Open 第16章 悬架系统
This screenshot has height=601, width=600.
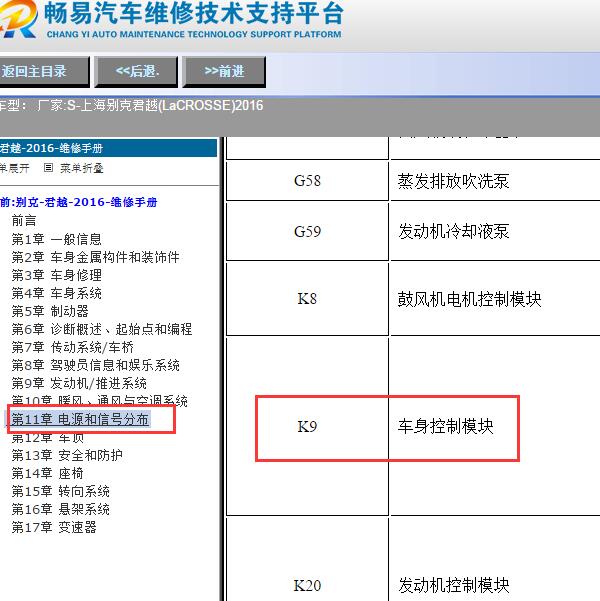(x=61, y=509)
